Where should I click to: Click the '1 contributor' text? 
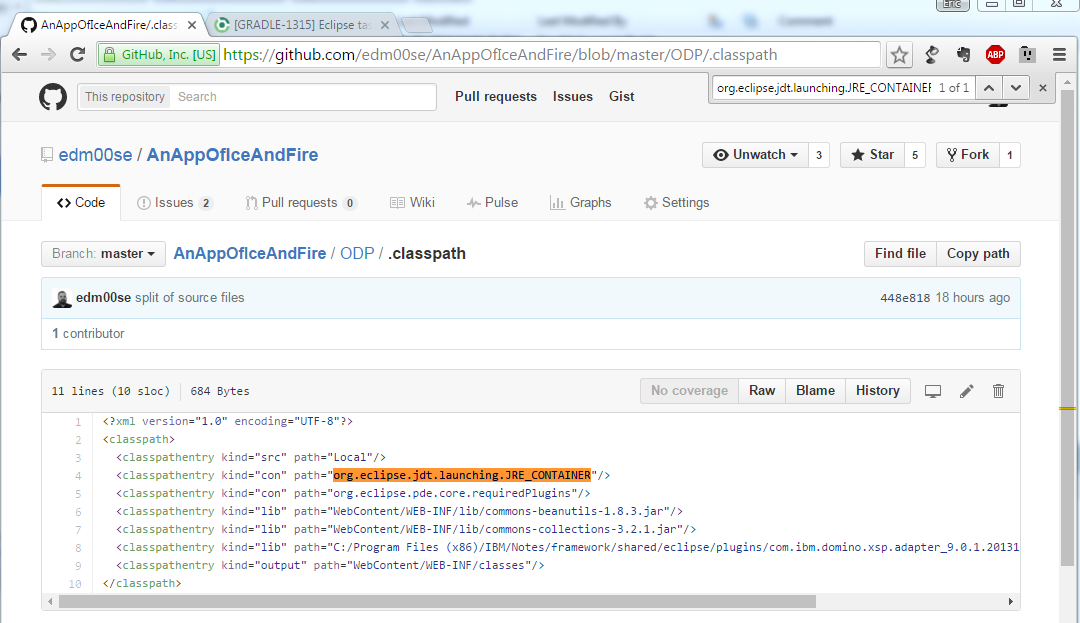(x=88, y=334)
